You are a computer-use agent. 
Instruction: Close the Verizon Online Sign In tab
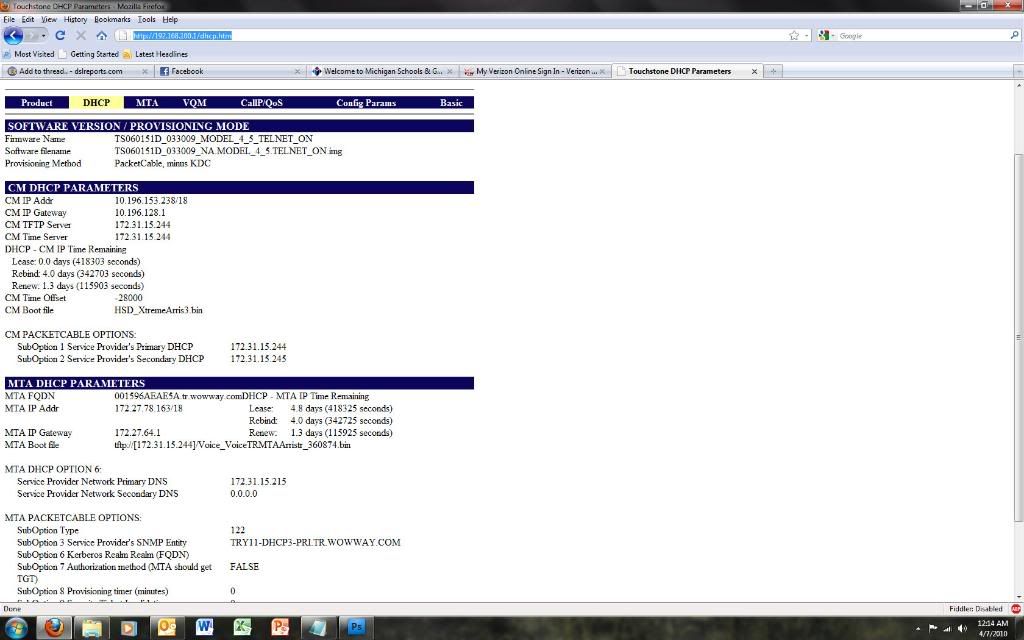point(602,71)
